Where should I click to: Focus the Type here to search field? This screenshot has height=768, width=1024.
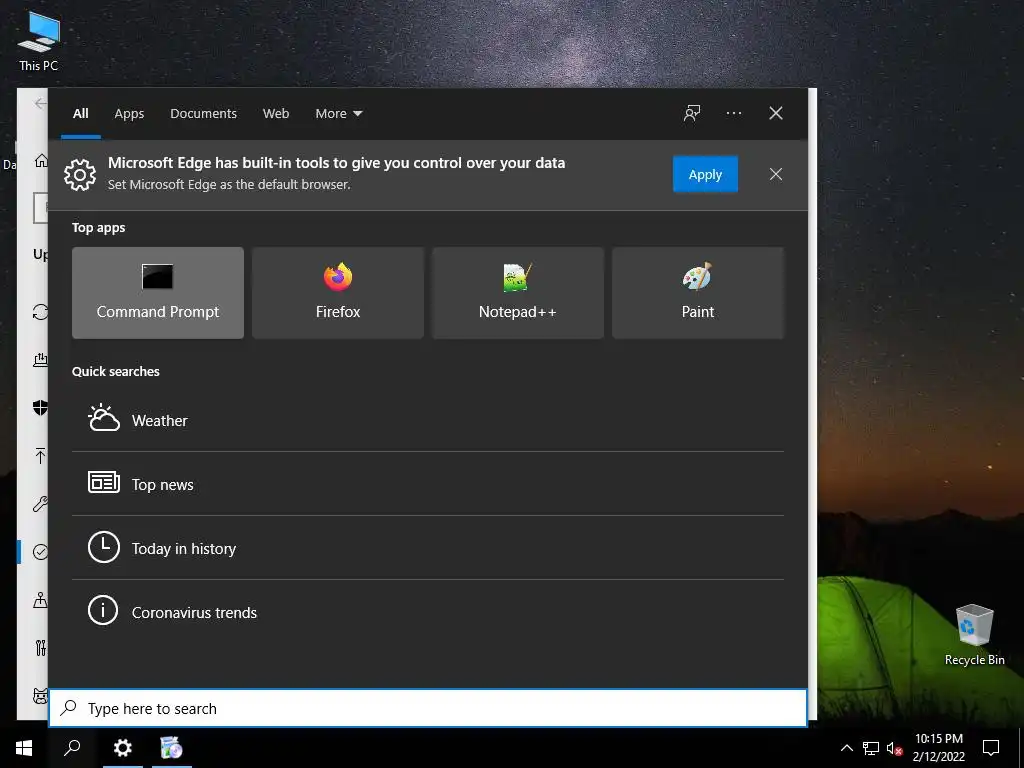(x=428, y=708)
